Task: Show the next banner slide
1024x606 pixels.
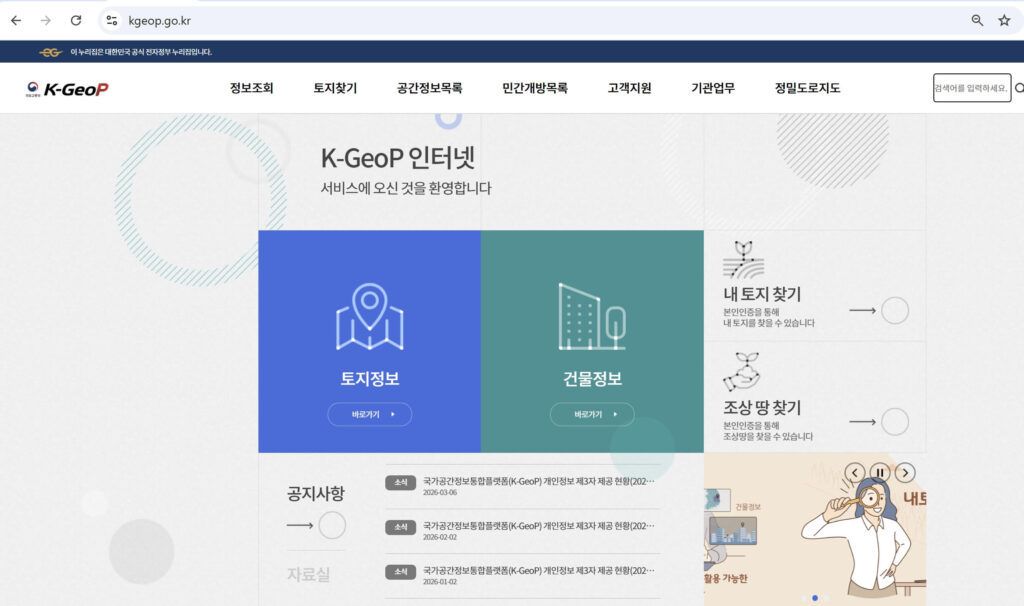Action: click(904, 472)
